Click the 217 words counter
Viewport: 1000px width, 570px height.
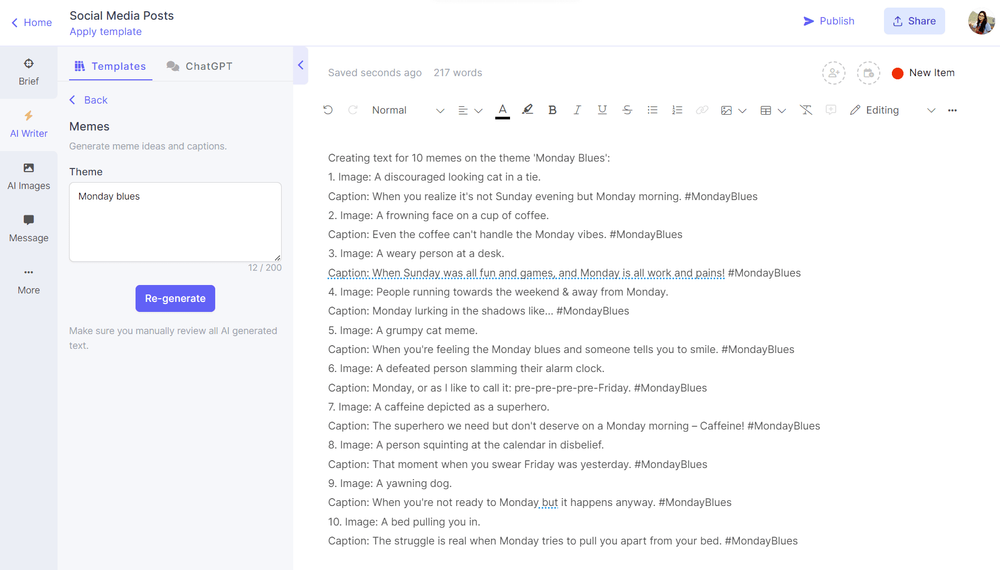click(458, 73)
